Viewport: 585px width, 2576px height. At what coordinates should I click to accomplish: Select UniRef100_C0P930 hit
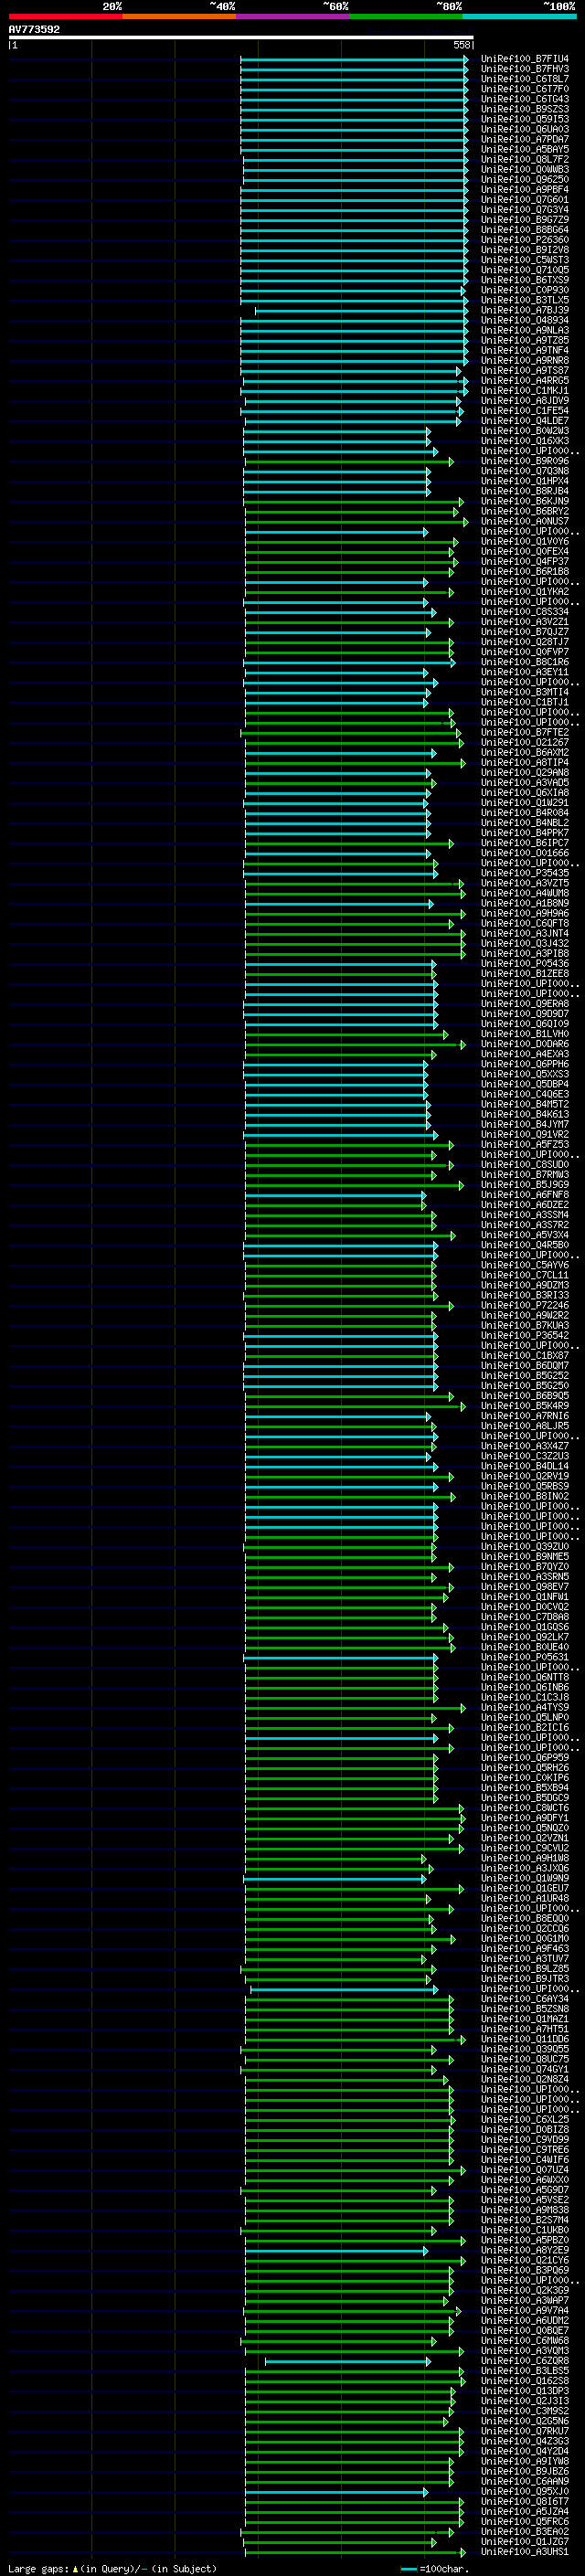(x=525, y=290)
